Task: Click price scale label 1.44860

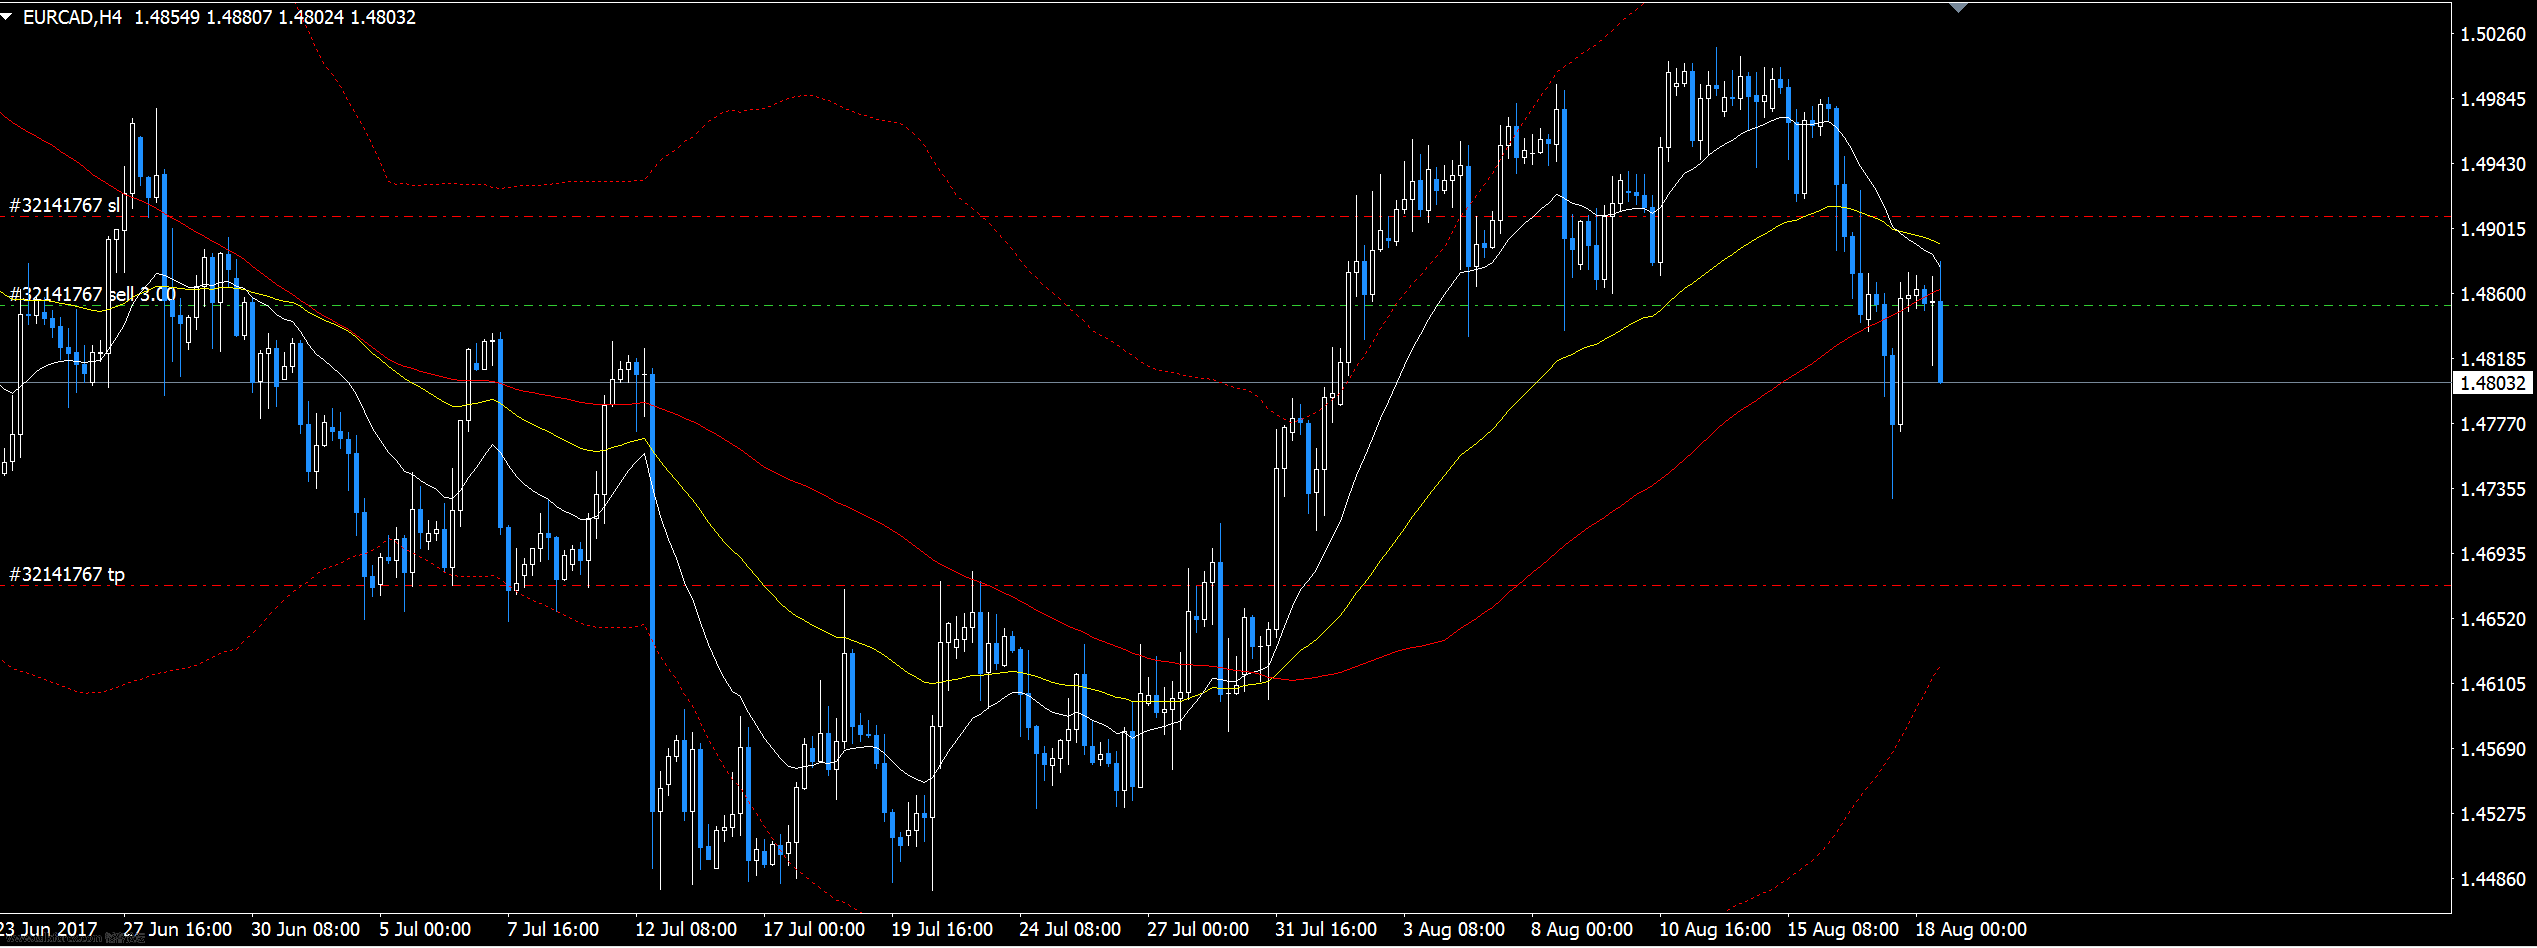Action: [2493, 879]
